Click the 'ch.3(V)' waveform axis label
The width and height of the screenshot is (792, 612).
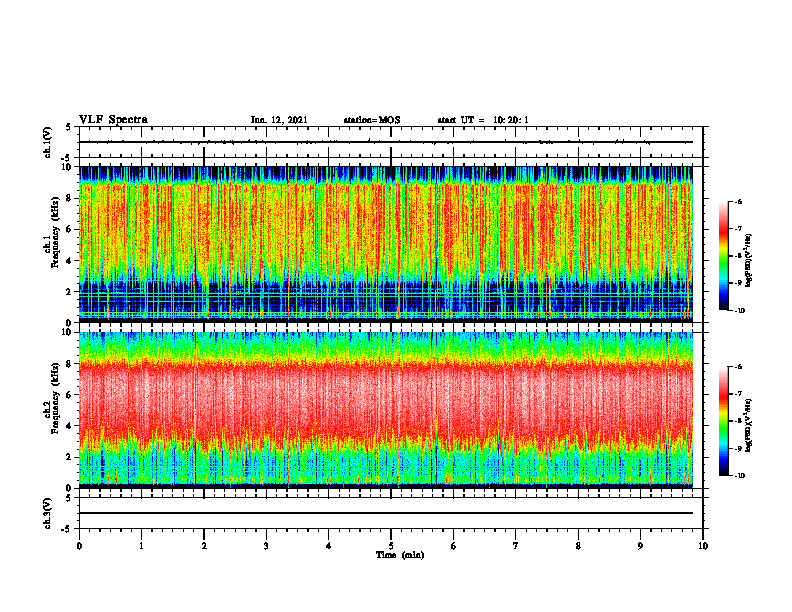tap(48, 513)
